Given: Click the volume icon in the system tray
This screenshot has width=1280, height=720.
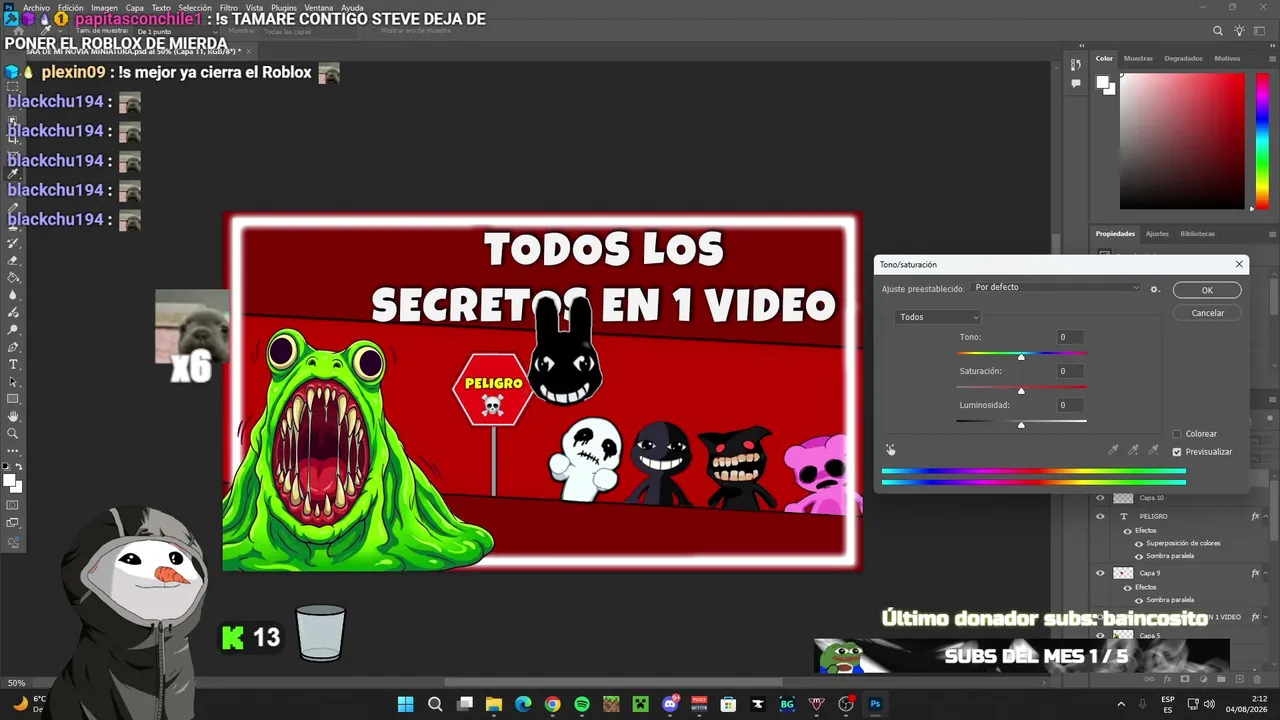Looking at the screenshot, I should 1210,704.
